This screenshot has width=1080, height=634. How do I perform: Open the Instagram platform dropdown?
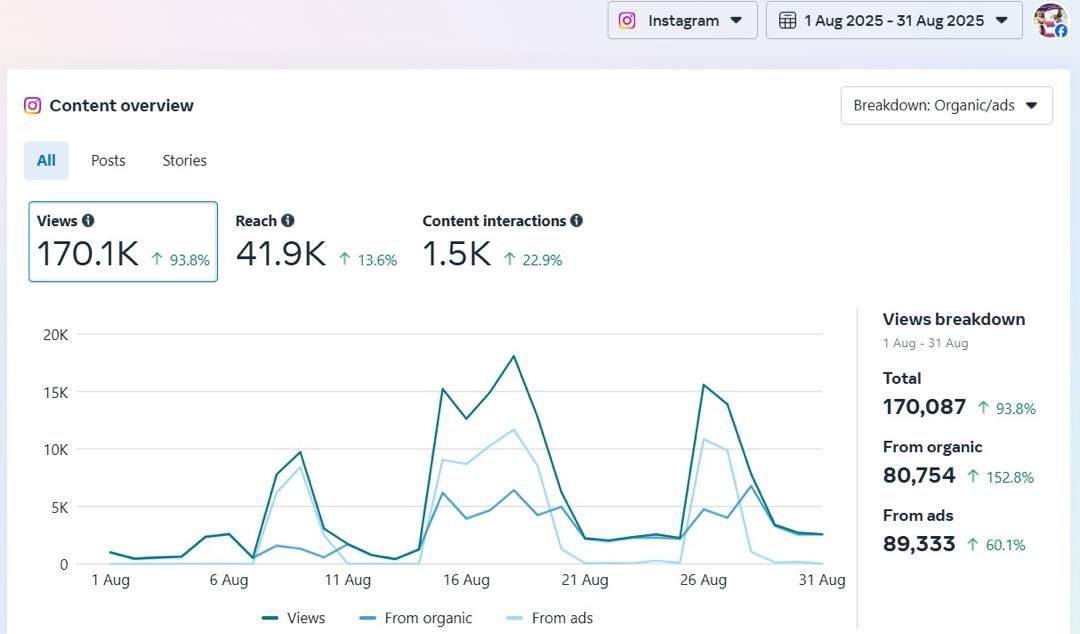pos(682,19)
